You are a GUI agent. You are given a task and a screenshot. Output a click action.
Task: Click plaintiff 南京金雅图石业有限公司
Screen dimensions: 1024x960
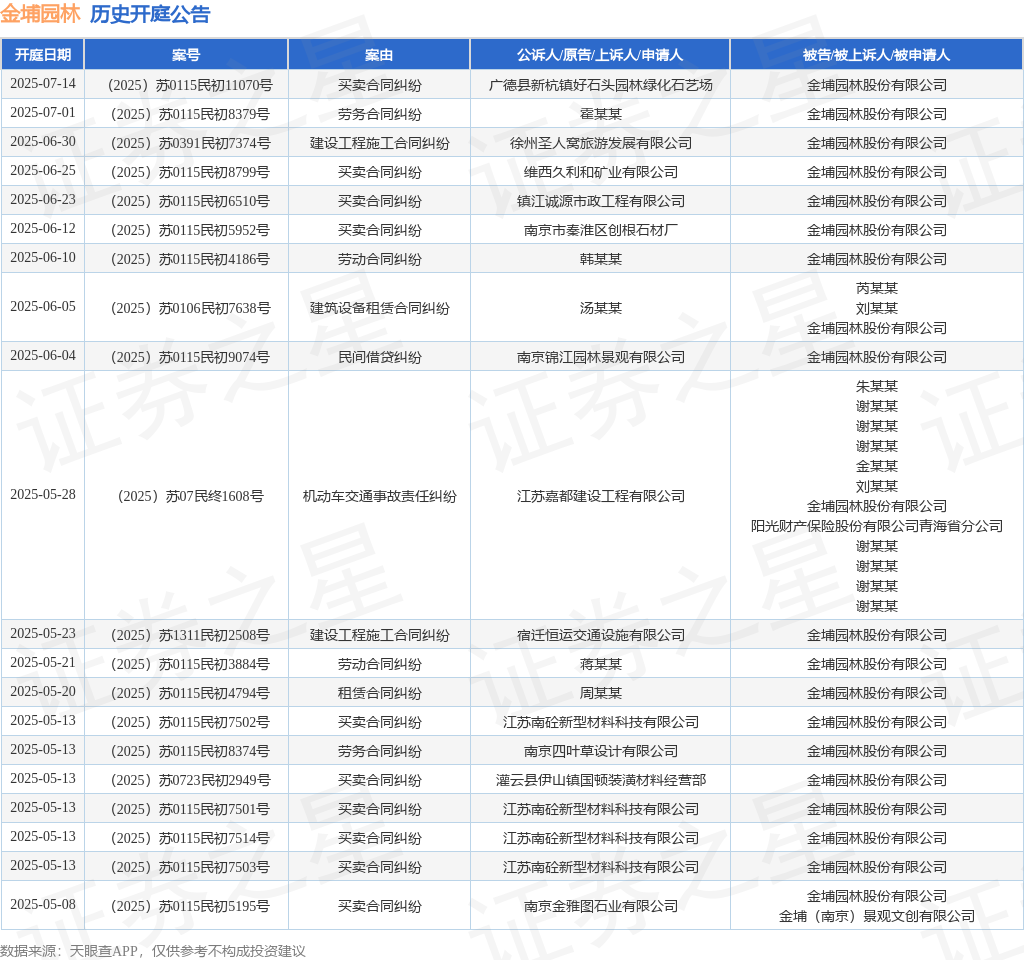coord(600,906)
